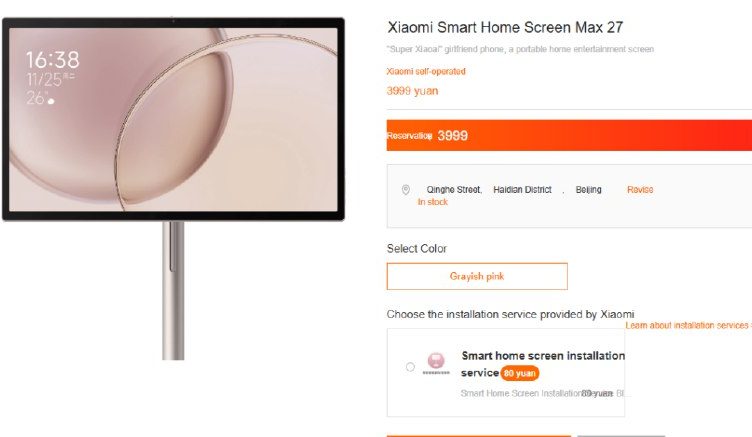Click the webcam dot atop the monitor
752x437 pixels.
(173, 21)
